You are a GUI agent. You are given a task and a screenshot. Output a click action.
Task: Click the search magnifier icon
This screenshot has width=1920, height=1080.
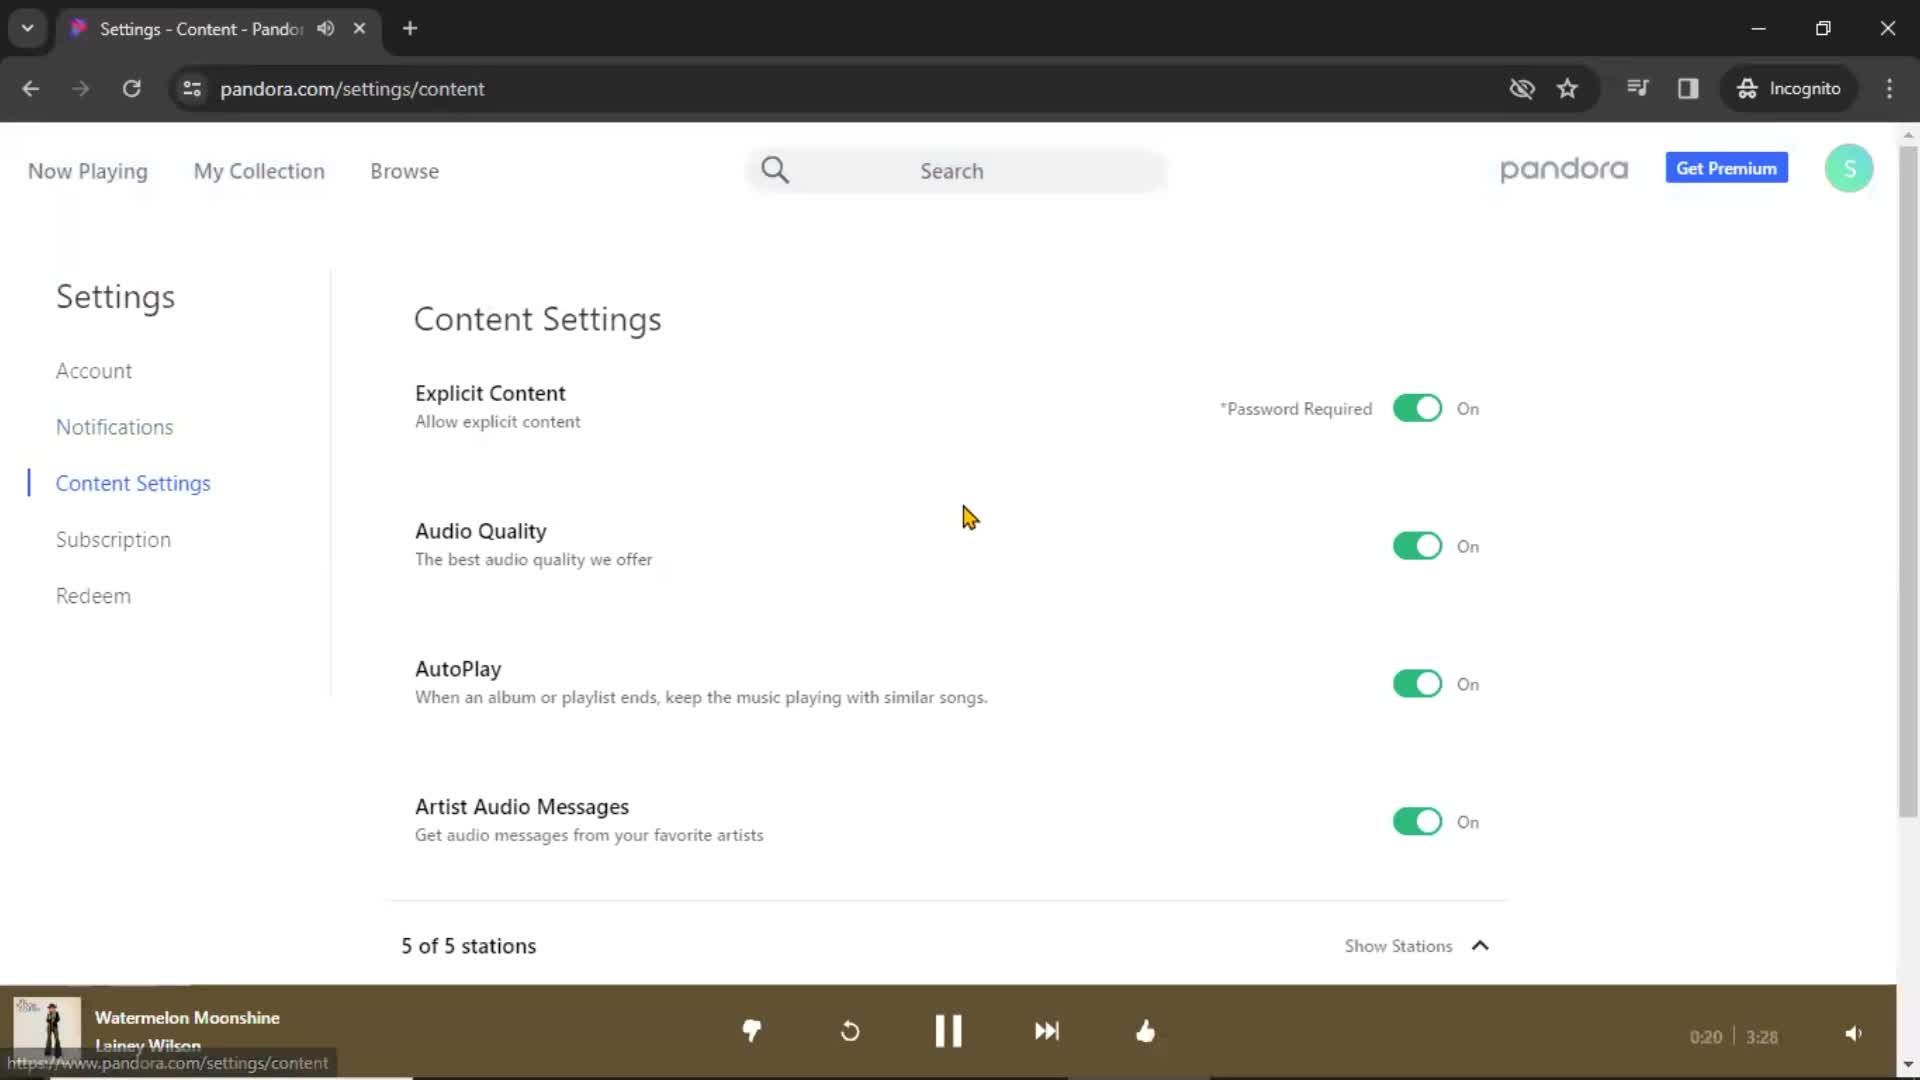tap(775, 171)
